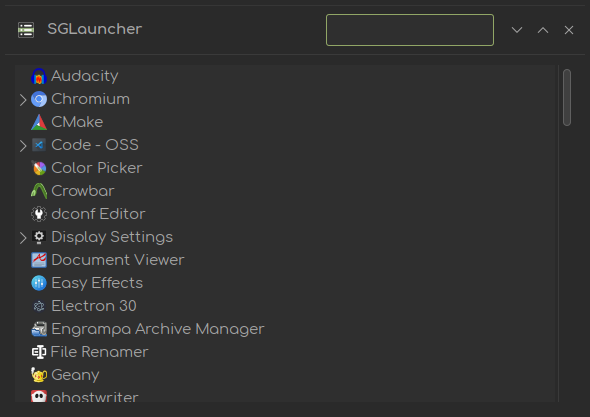Click the Crowbar app icon
Viewport: 590px width, 417px height.
point(39,191)
